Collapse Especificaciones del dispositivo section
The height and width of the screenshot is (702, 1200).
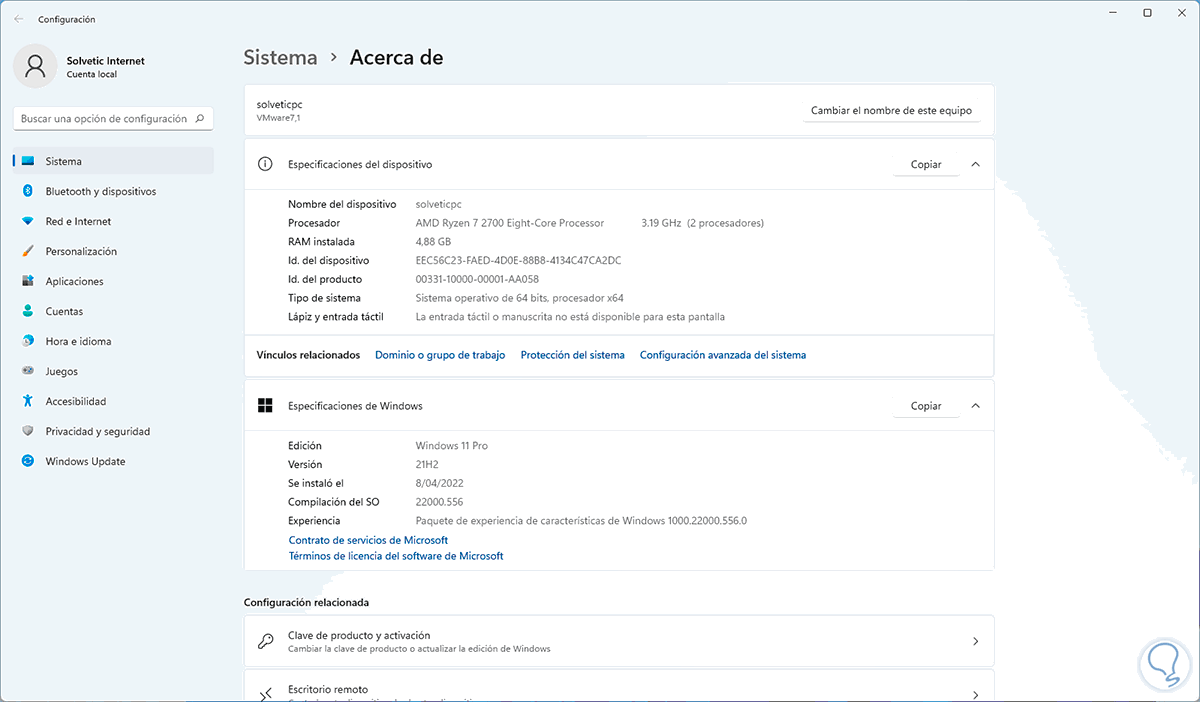point(976,164)
